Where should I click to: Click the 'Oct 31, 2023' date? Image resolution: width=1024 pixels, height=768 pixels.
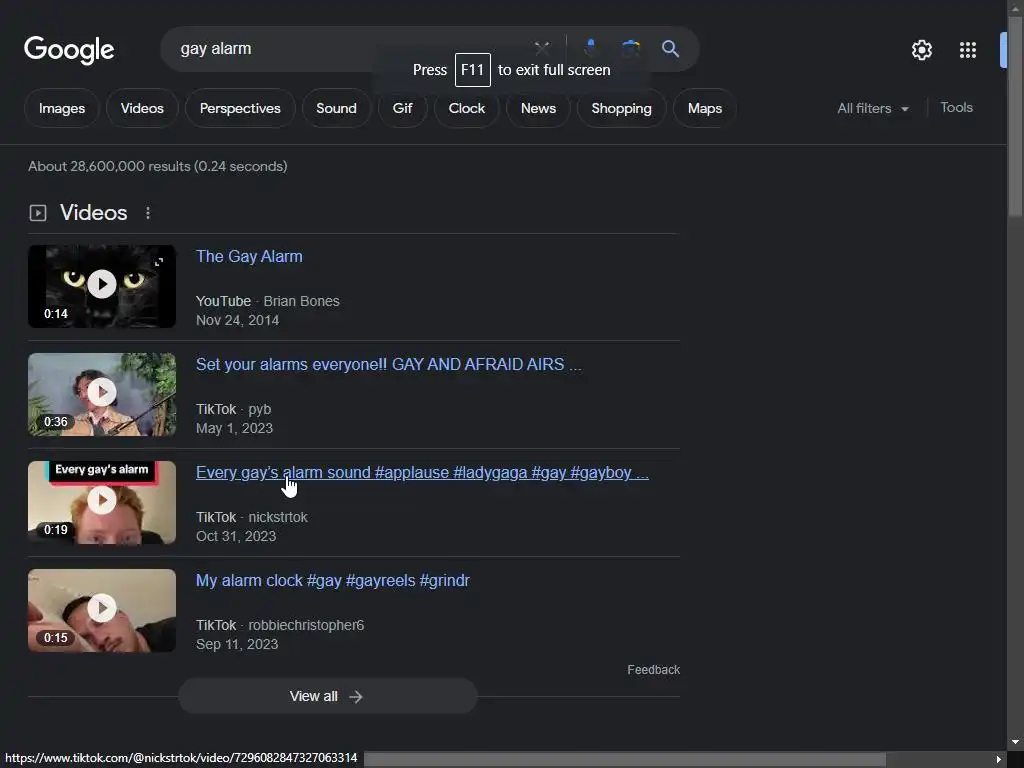point(236,536)
